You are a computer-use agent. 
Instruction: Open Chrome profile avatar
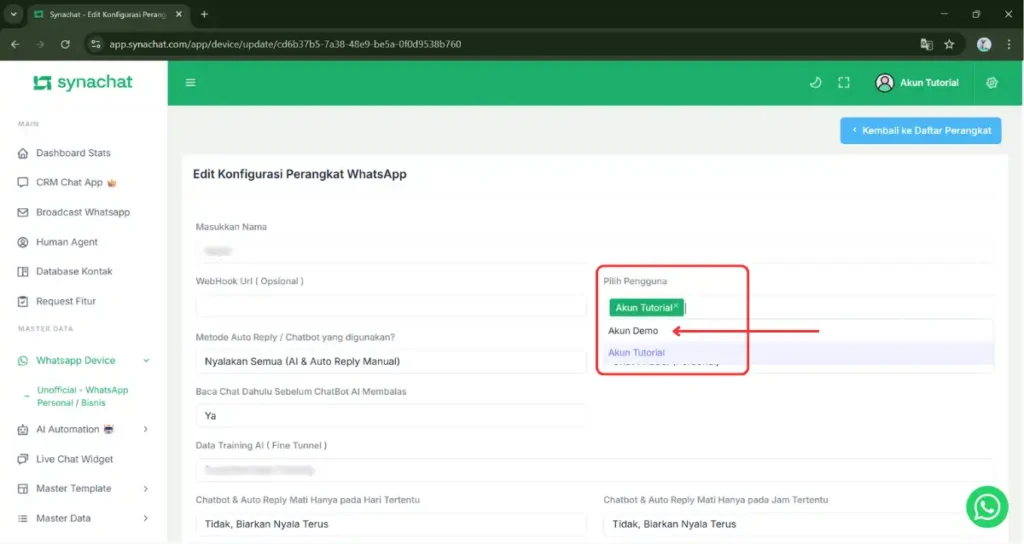tap(984, 44)
